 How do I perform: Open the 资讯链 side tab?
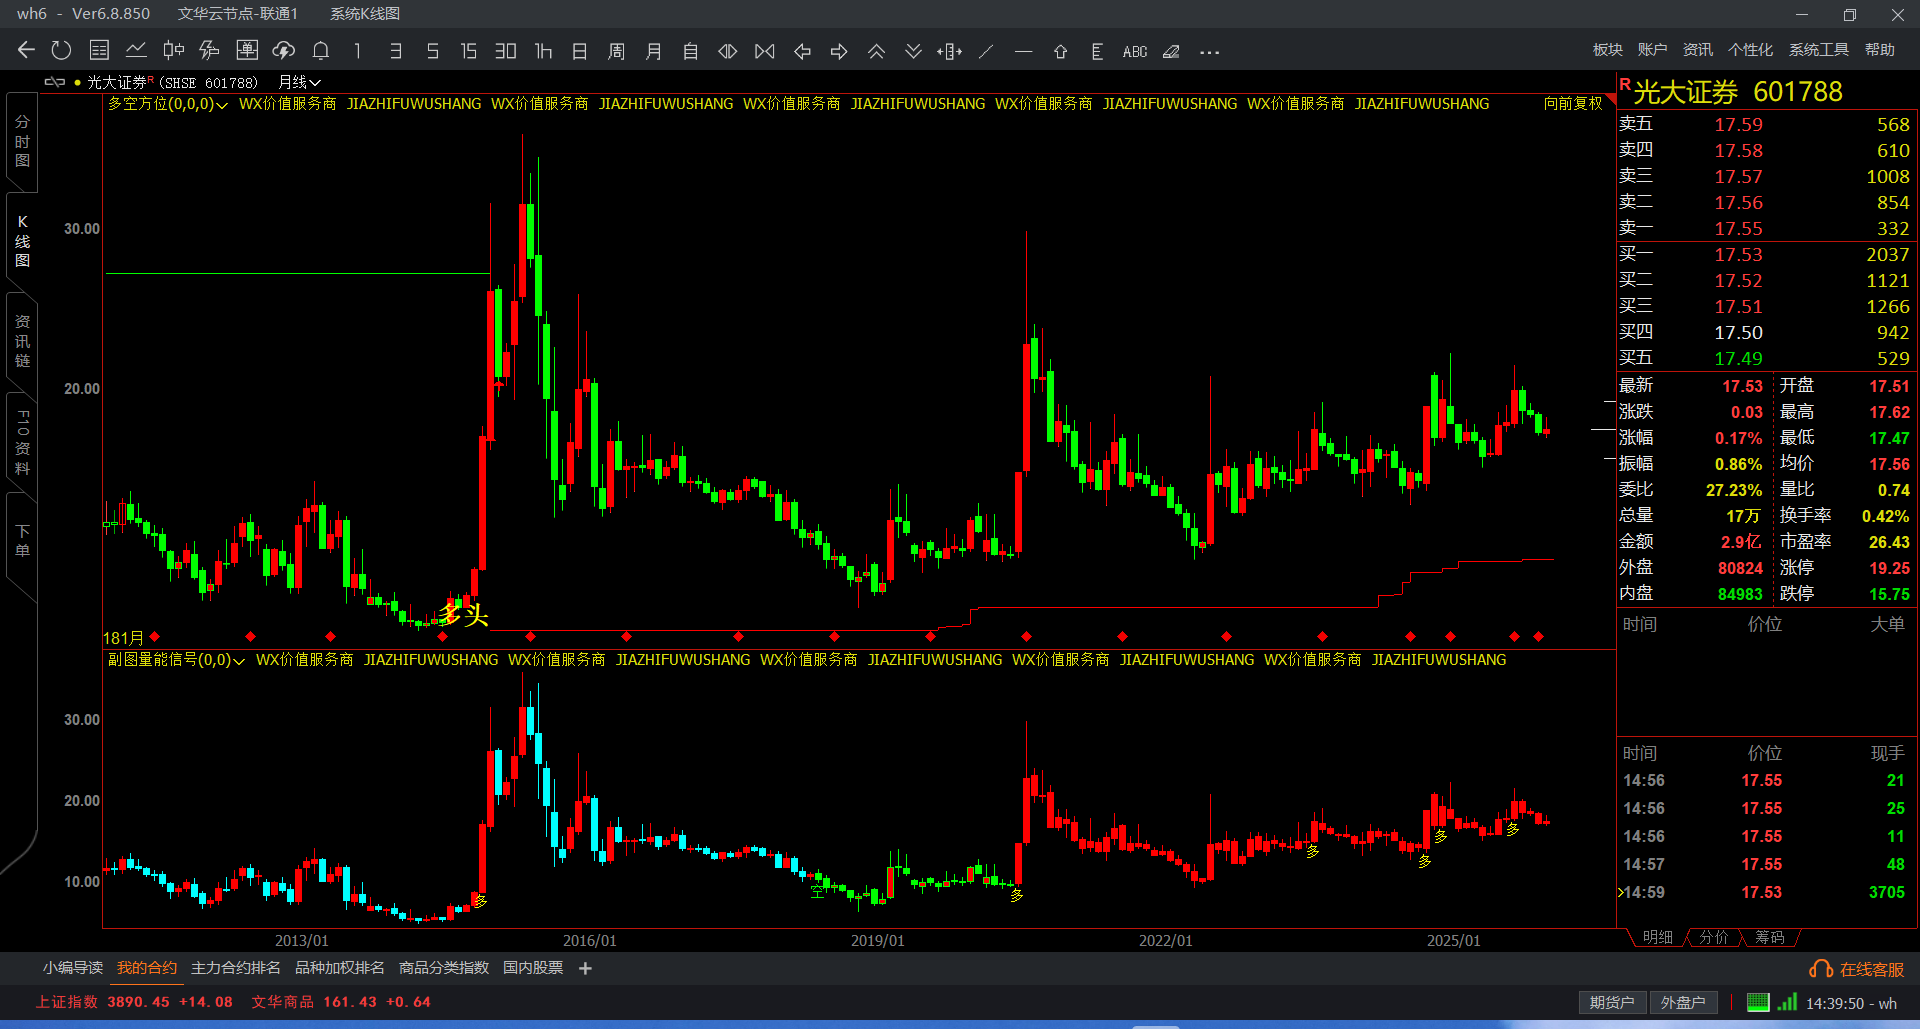pyautogui.click(x=22, y=341)
